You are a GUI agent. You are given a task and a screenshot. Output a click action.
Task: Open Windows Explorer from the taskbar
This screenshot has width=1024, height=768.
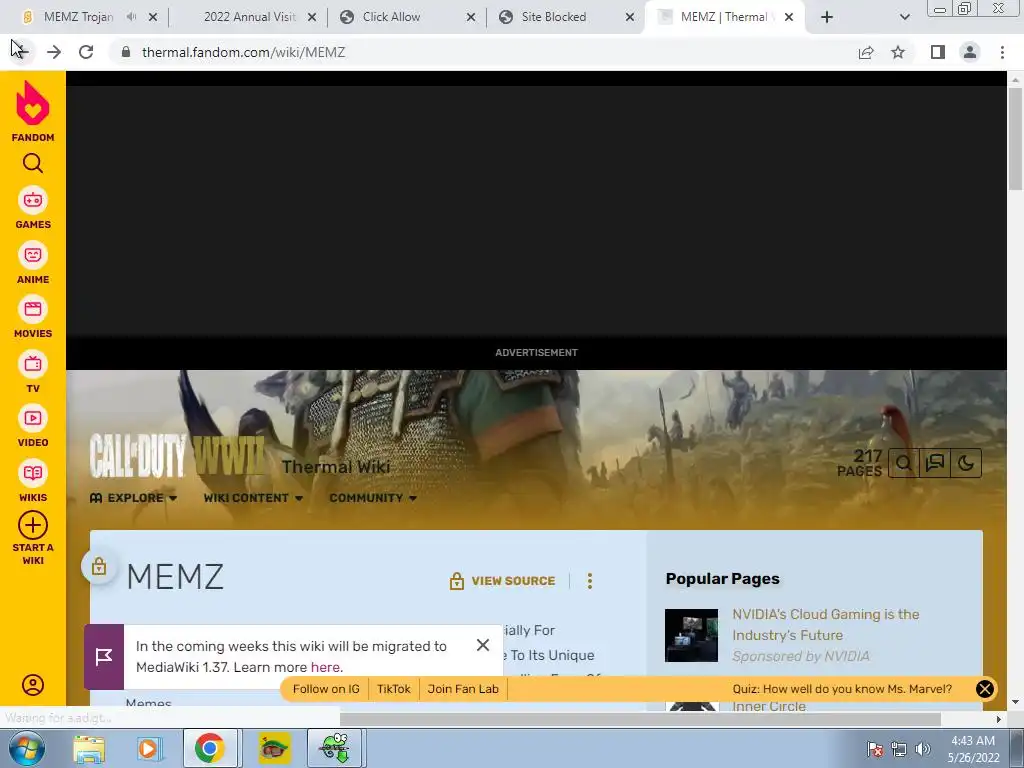click(x=88, y=748)
